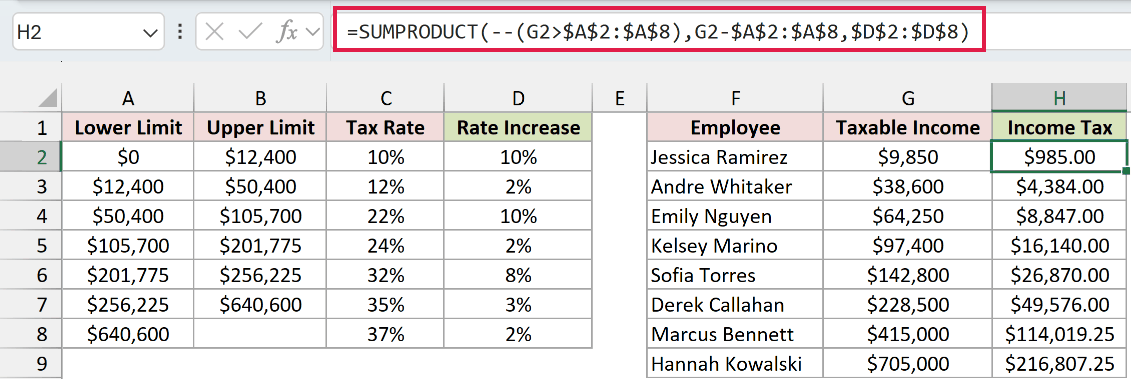
Task: Click the $0 lower limit cell
Action: [x=128, y=157]
